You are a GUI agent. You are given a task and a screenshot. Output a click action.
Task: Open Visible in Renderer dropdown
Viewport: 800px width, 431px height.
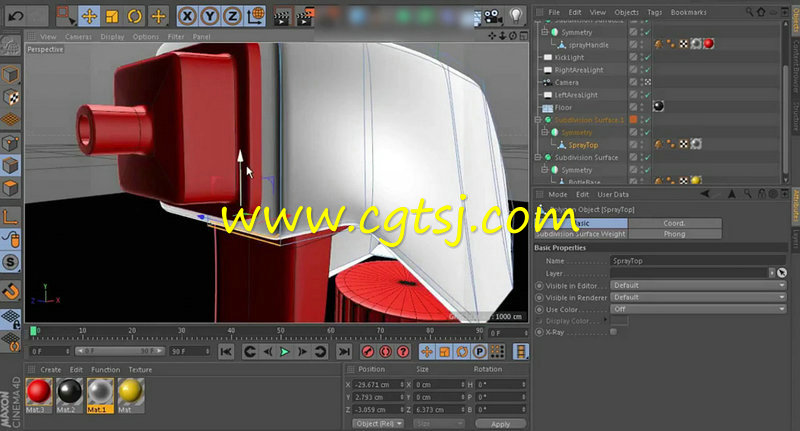tap(698, 297)
